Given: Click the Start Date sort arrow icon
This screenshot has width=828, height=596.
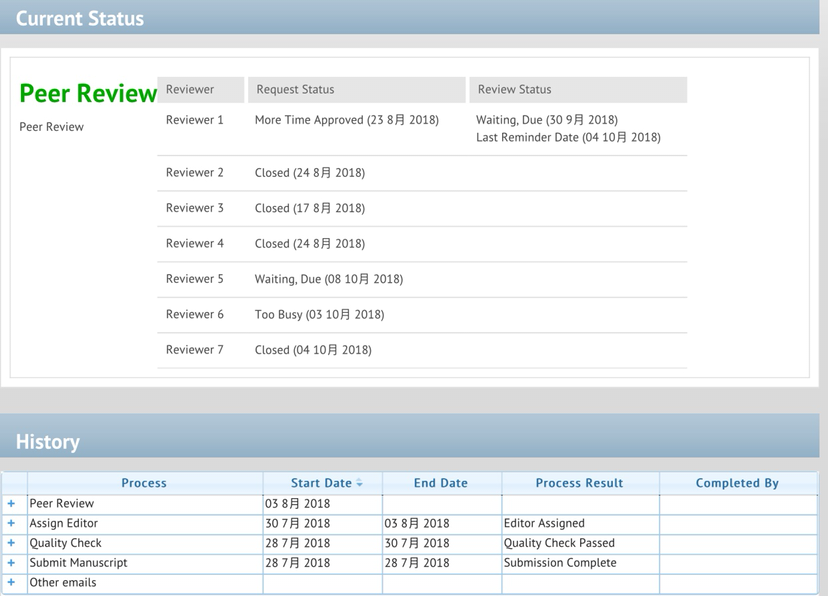Looking at the screenshot, I should point(360,483).
